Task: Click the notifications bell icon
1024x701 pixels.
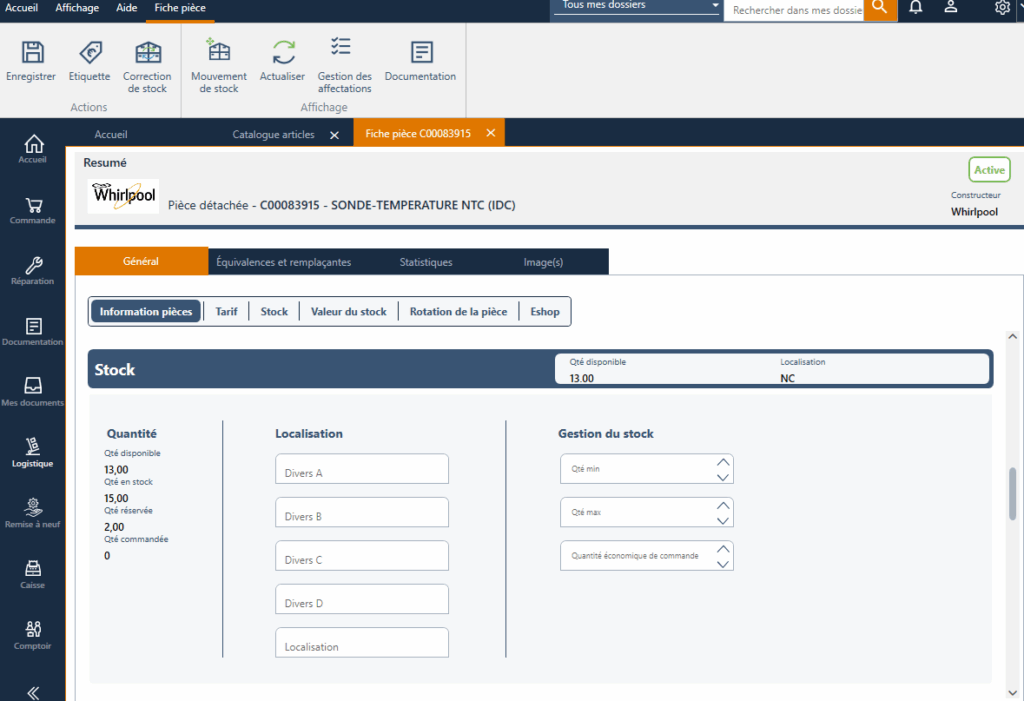Action: 915,8
